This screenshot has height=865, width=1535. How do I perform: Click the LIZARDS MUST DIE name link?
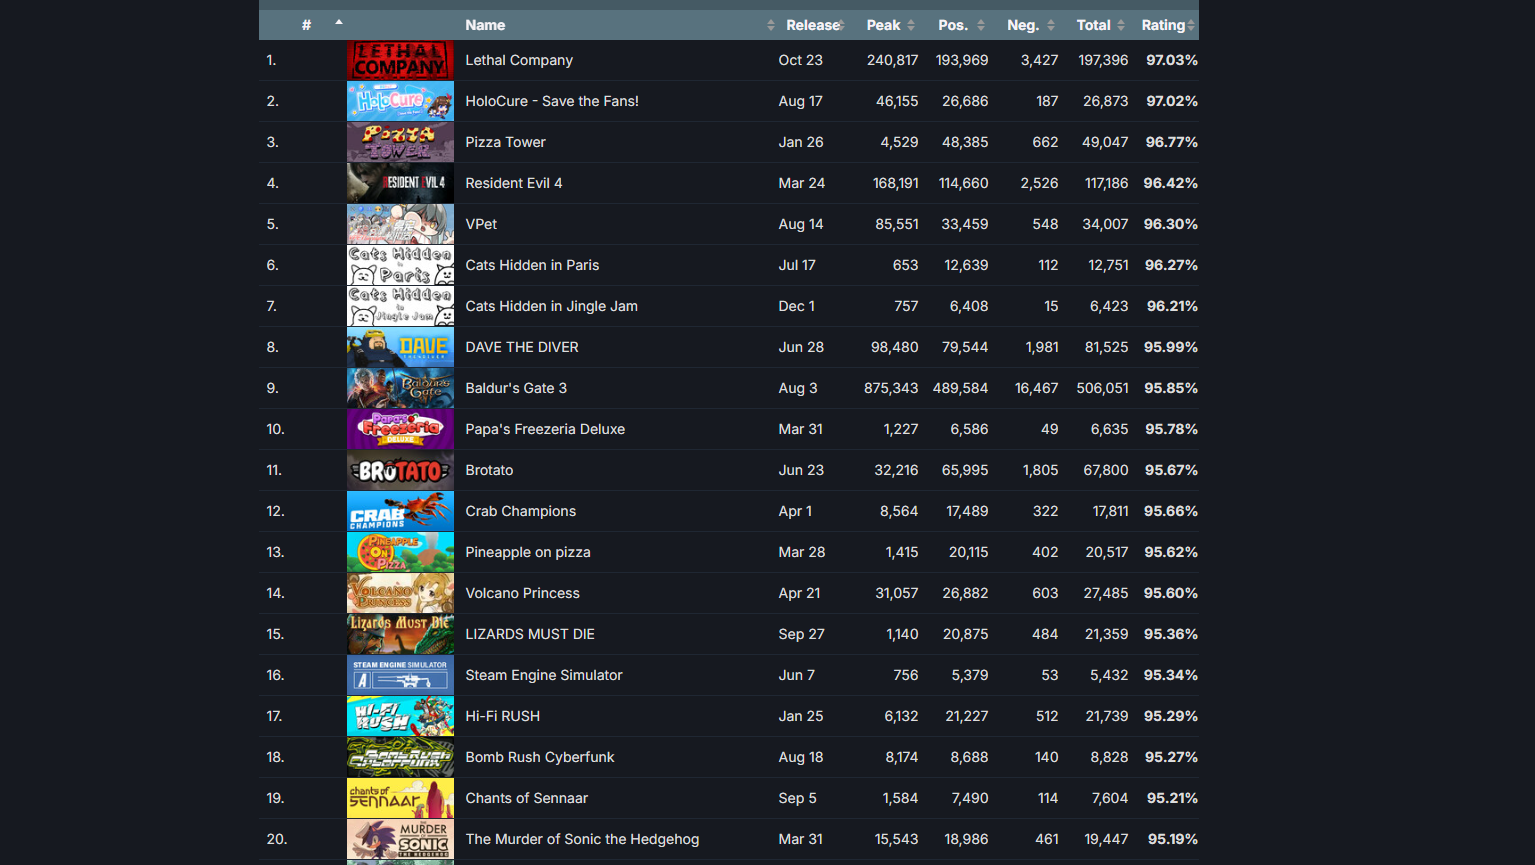[x=530, y=634]
